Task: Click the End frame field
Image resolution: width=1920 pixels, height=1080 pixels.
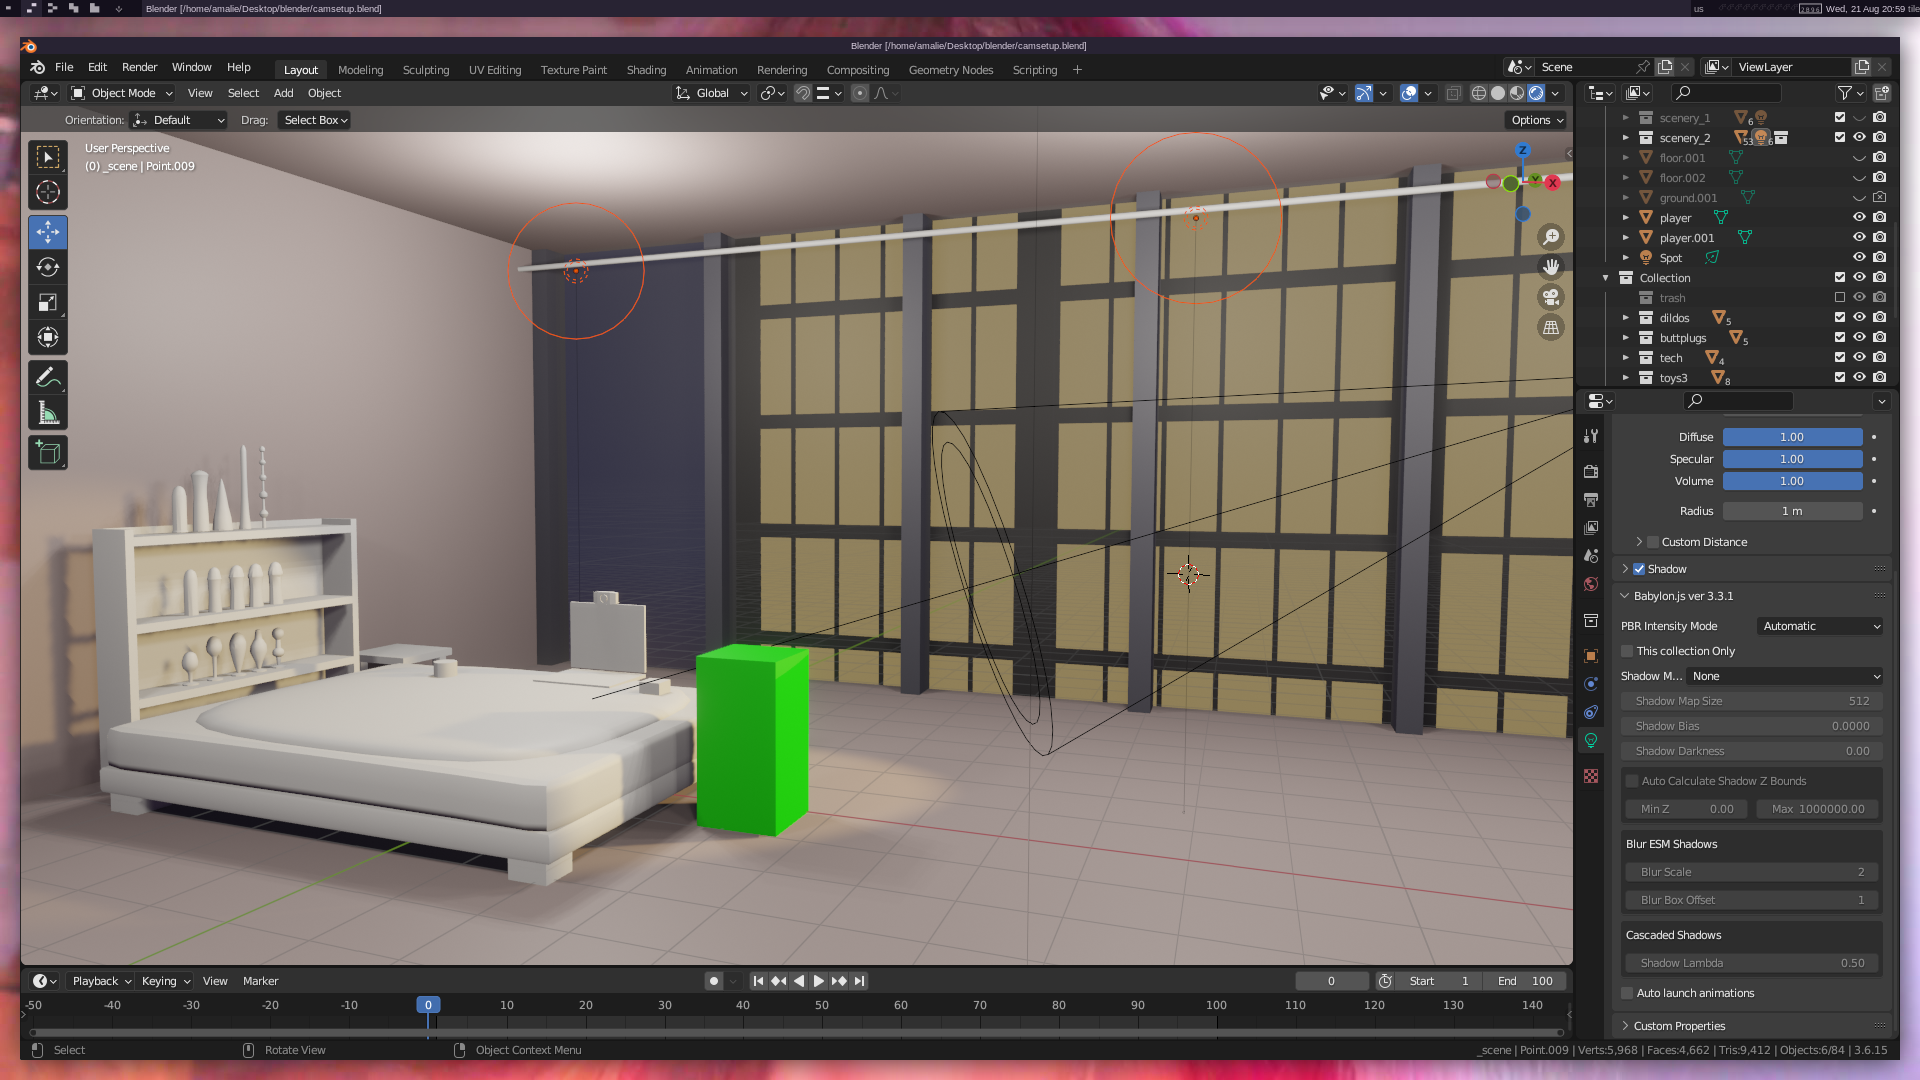Action: tap(1524, 981)
